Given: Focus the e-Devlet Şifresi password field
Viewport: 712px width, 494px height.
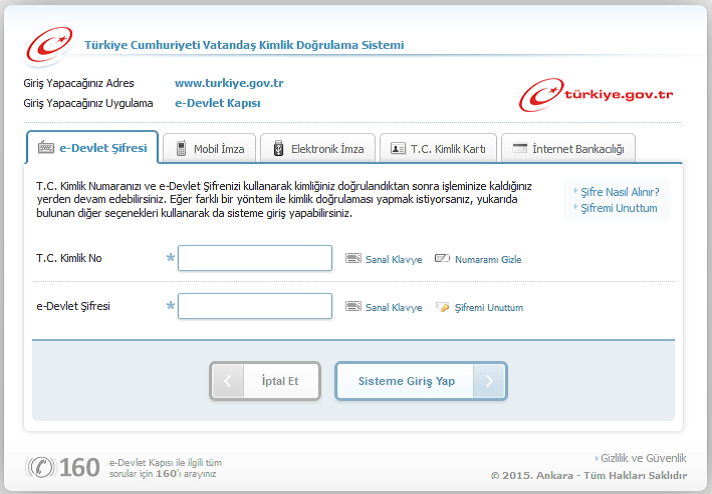Looking at the screenshot, I should 254,306.
